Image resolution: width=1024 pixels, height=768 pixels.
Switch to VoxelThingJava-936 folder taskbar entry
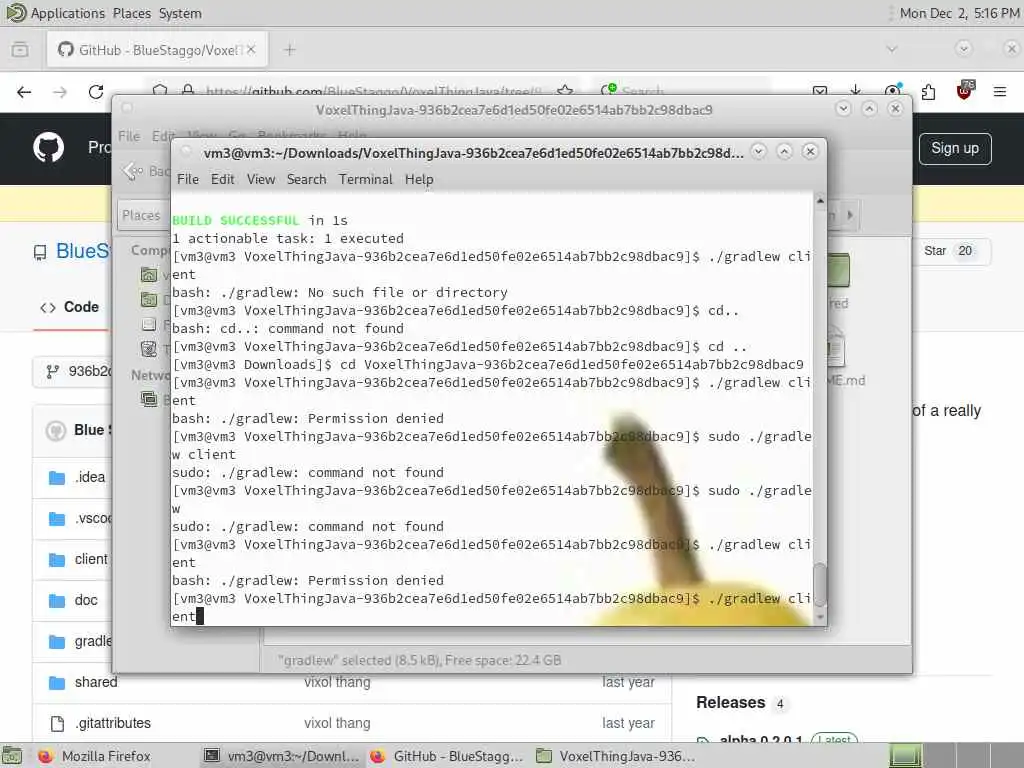615,756
